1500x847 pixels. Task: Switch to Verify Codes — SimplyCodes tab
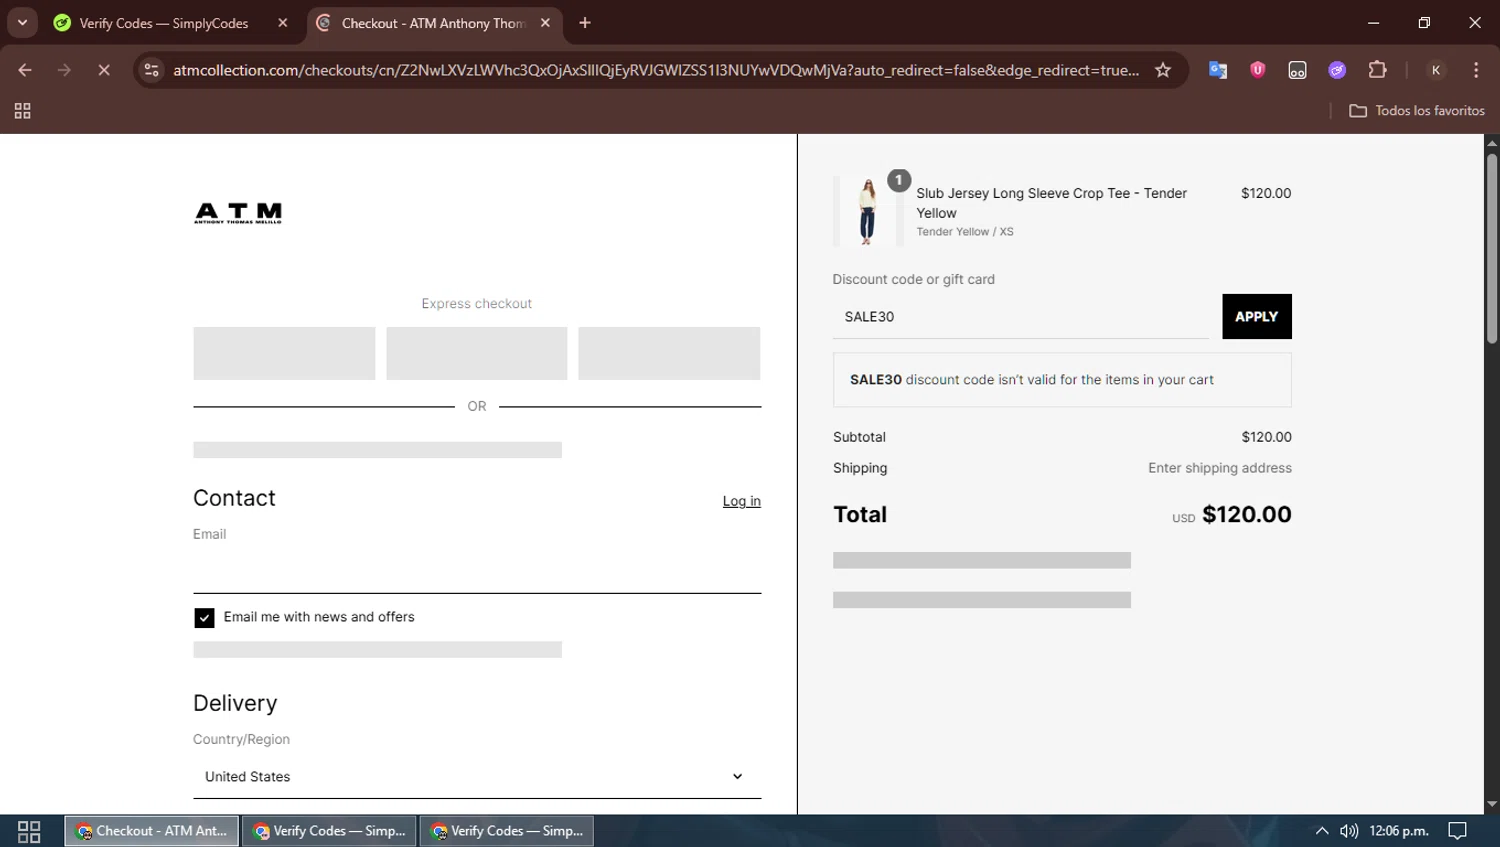(x=163, y=23)
